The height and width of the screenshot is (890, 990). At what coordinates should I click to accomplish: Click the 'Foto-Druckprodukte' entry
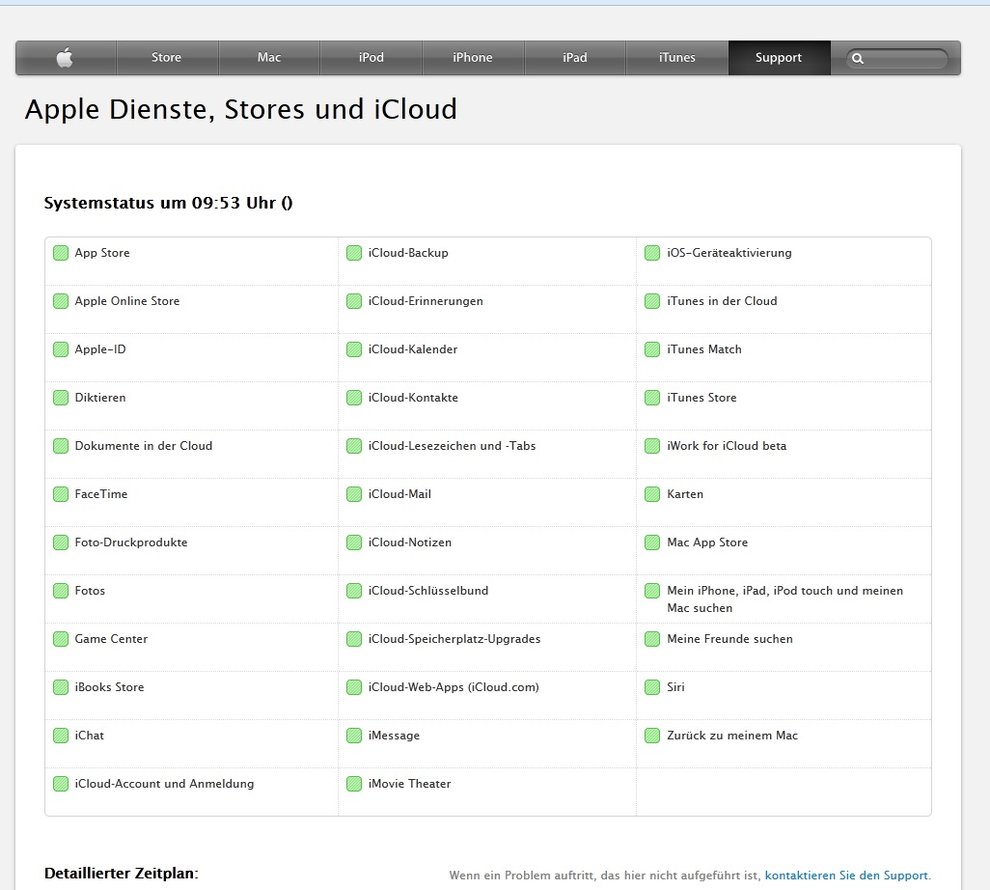pos(131,543)
